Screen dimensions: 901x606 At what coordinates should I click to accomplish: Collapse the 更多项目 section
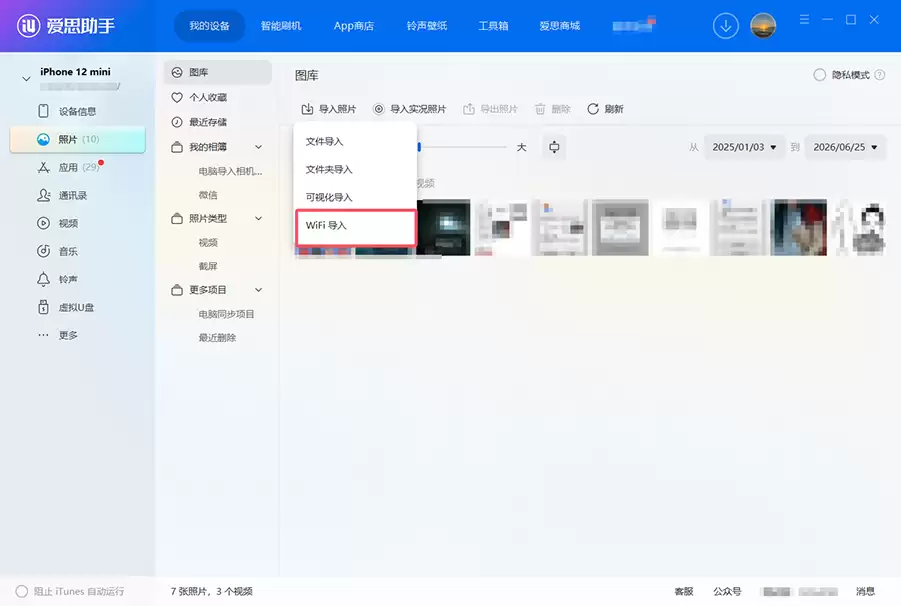click(x=259, y=290)
